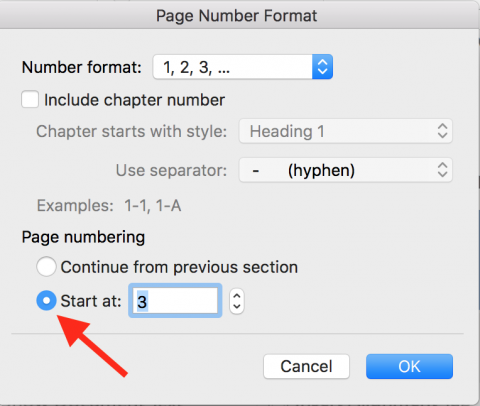Select Continue from previous section radio button
The height and width of the screenshot is (406, 480).
click(46, 266)
